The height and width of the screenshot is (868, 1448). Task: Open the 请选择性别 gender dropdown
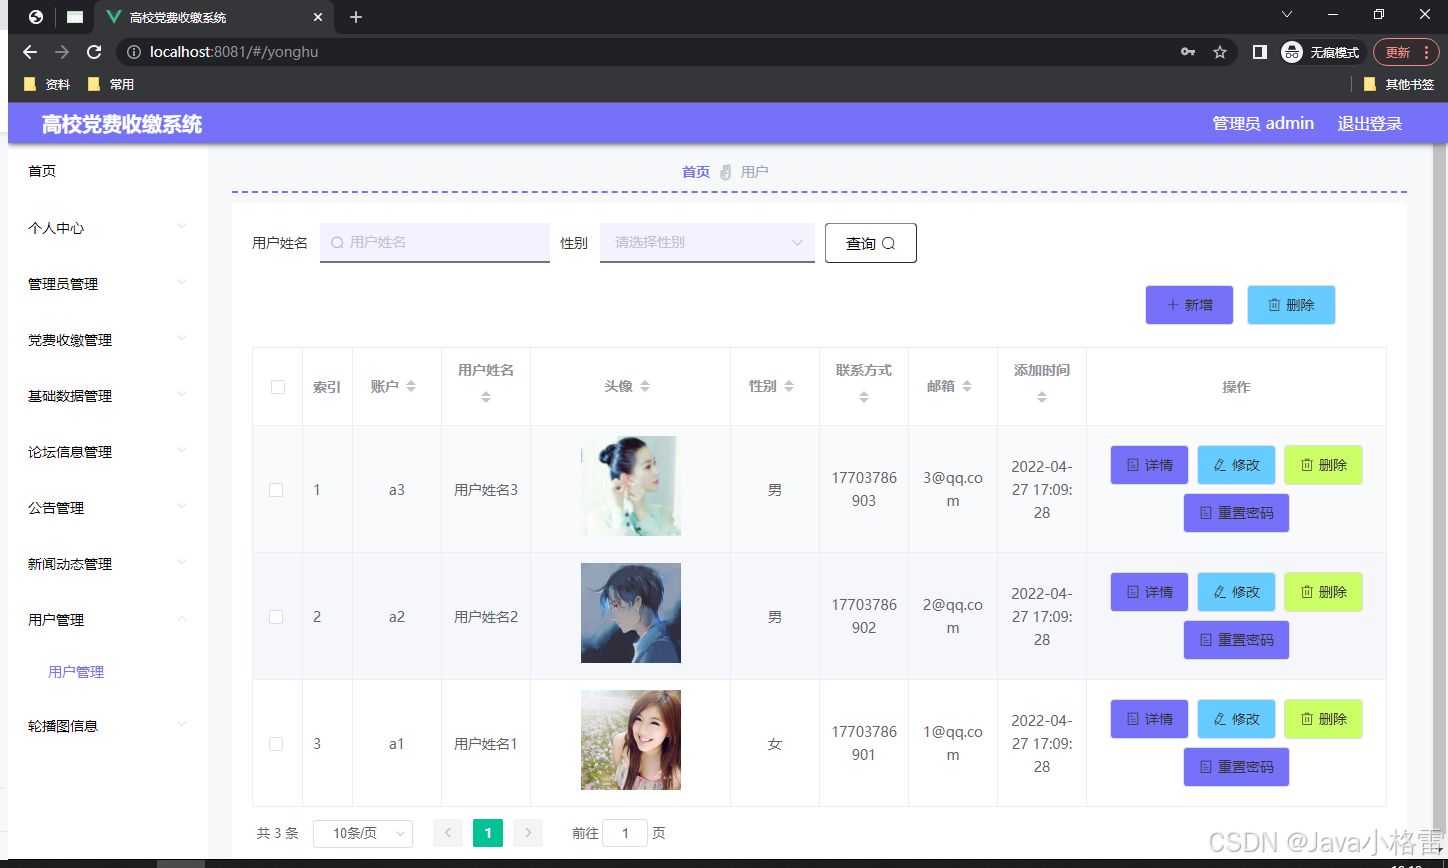point(707,242)
